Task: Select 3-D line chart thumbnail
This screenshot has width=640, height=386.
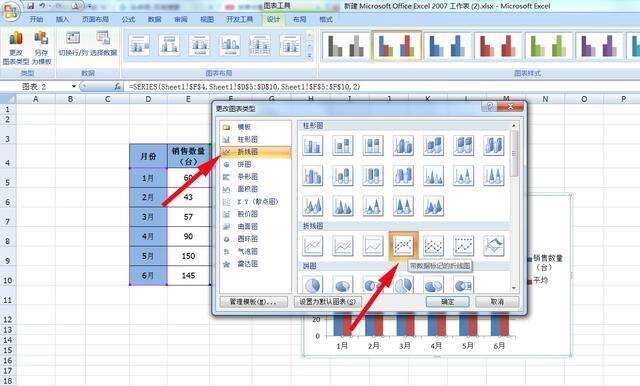Action: [x=493, y=246]
